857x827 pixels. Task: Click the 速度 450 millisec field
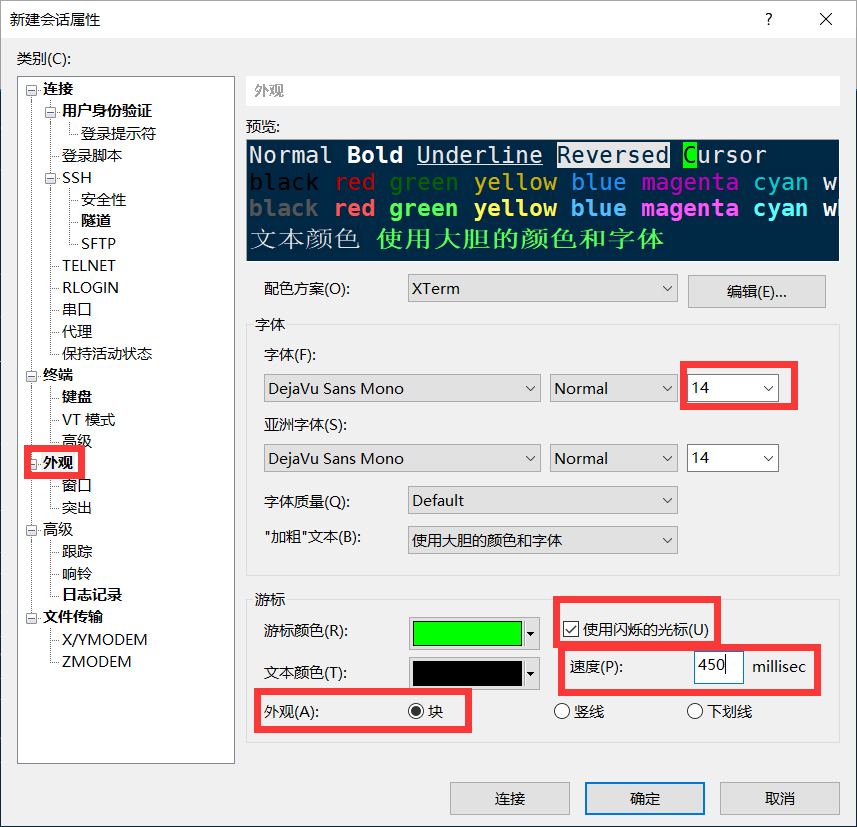pyautogui.click(x=718, y=667)
